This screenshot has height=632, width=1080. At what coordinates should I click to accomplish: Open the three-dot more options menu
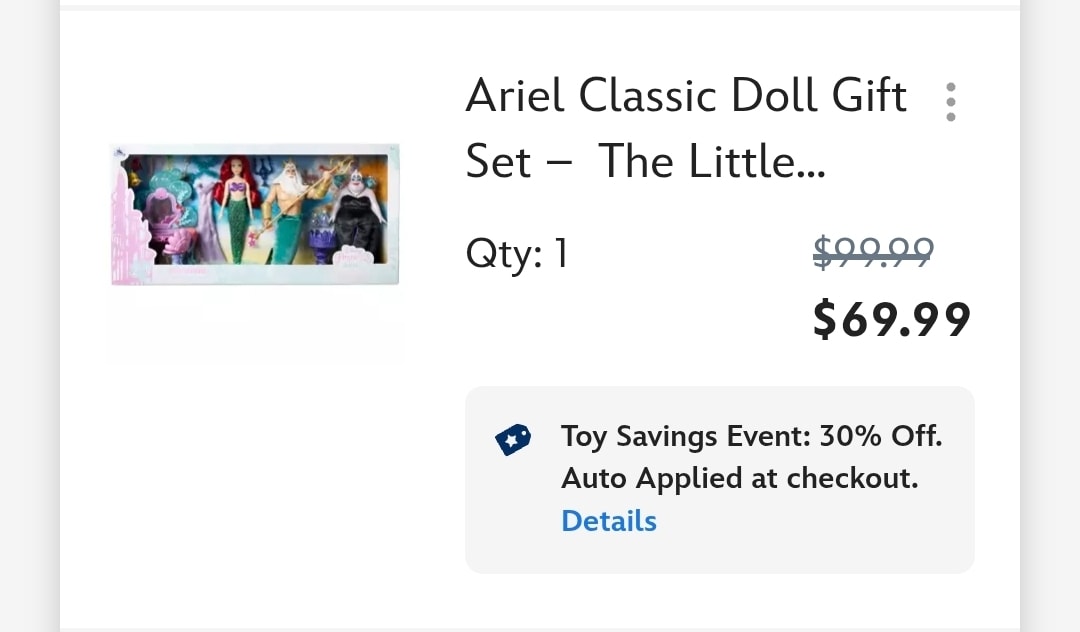(950, 102)
